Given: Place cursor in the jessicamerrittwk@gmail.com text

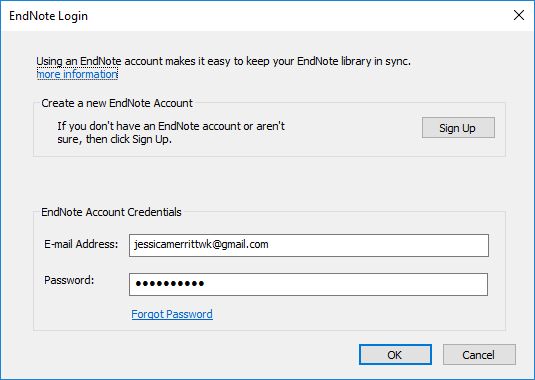Looking at the screenshot, I should point(201,244).
